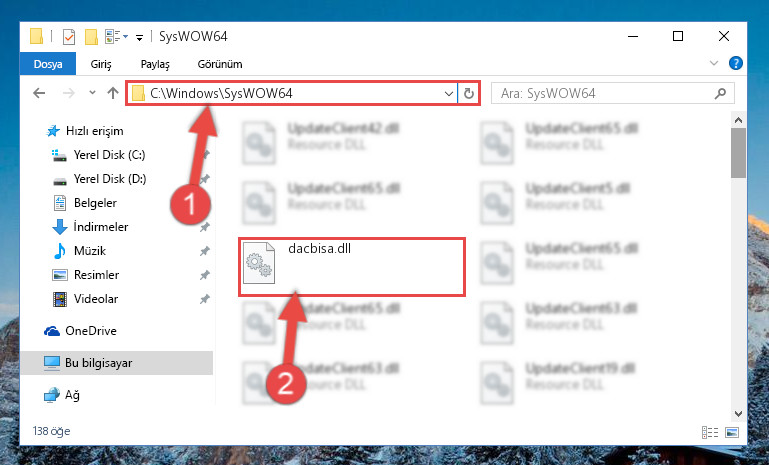Expand the ribbon chevron
Viewport: 769px width, 465px height.
tap(714, 63)
